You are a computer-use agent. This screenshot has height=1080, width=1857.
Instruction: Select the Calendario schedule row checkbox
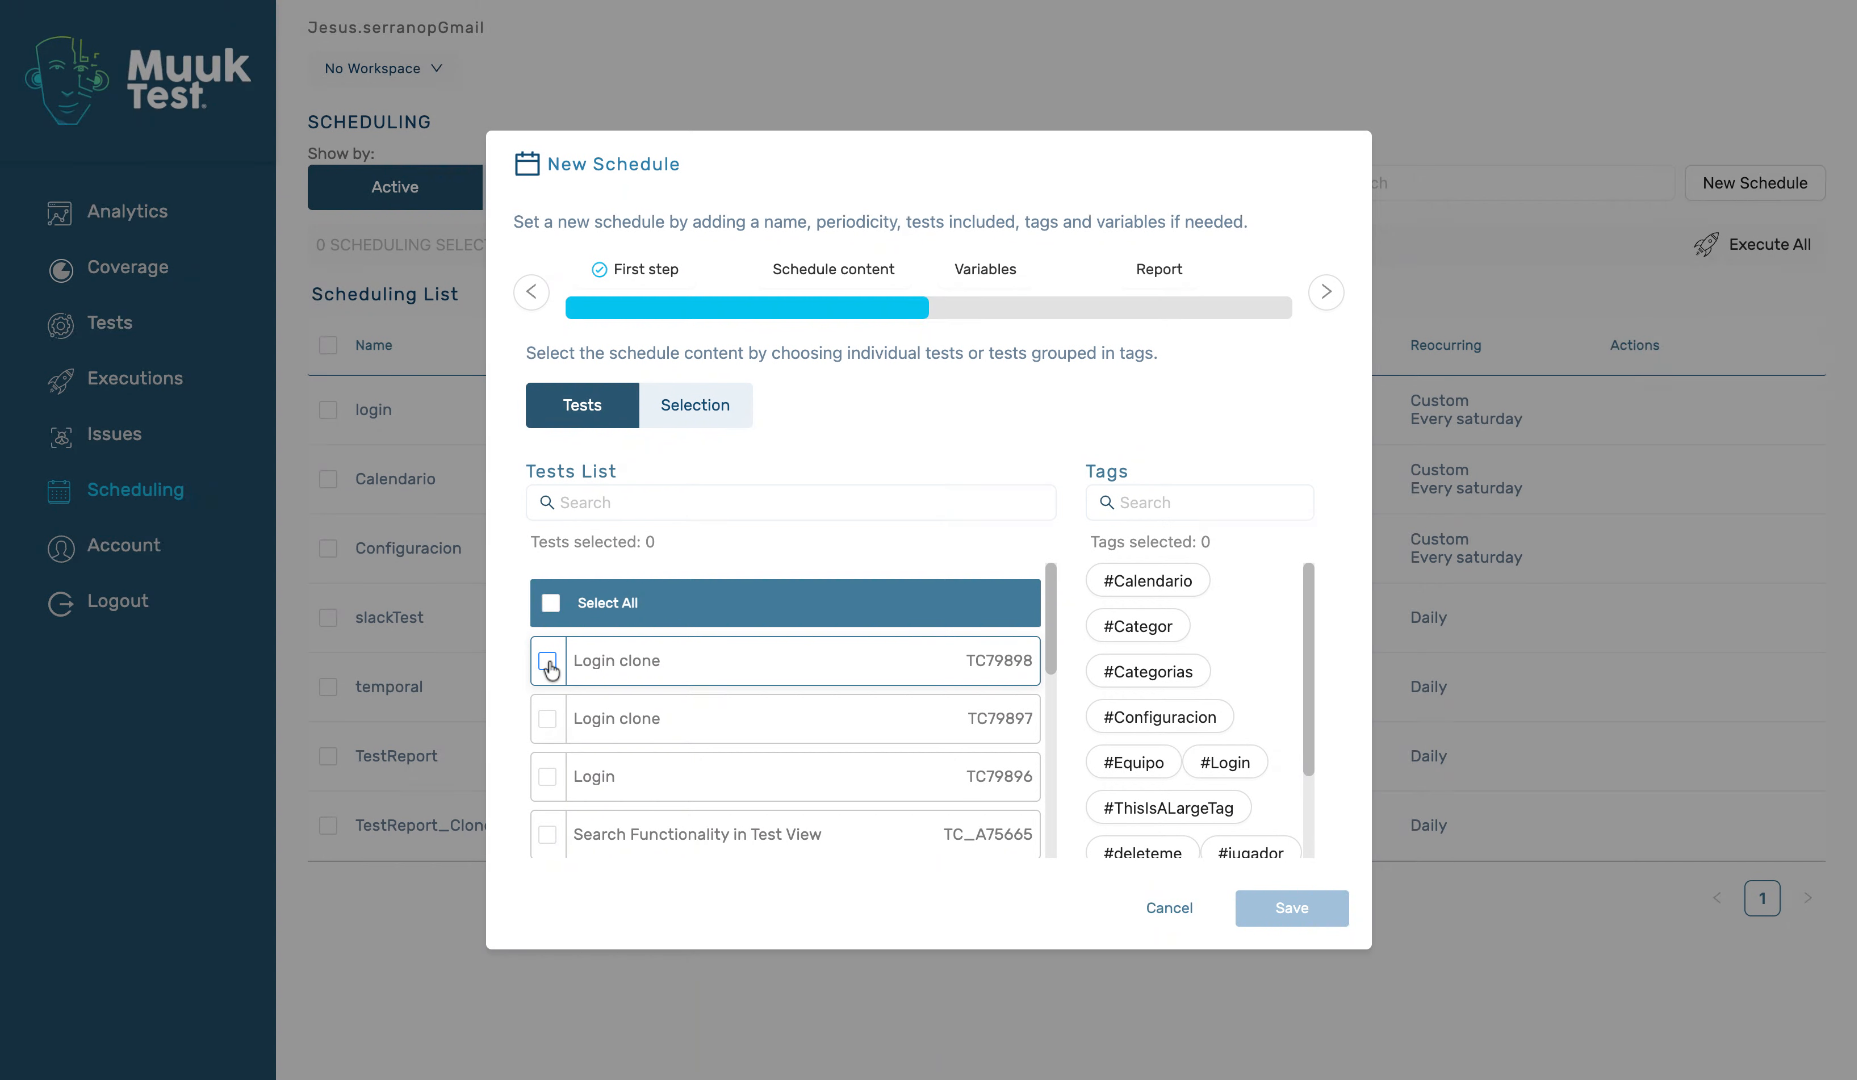coord(328,479)
